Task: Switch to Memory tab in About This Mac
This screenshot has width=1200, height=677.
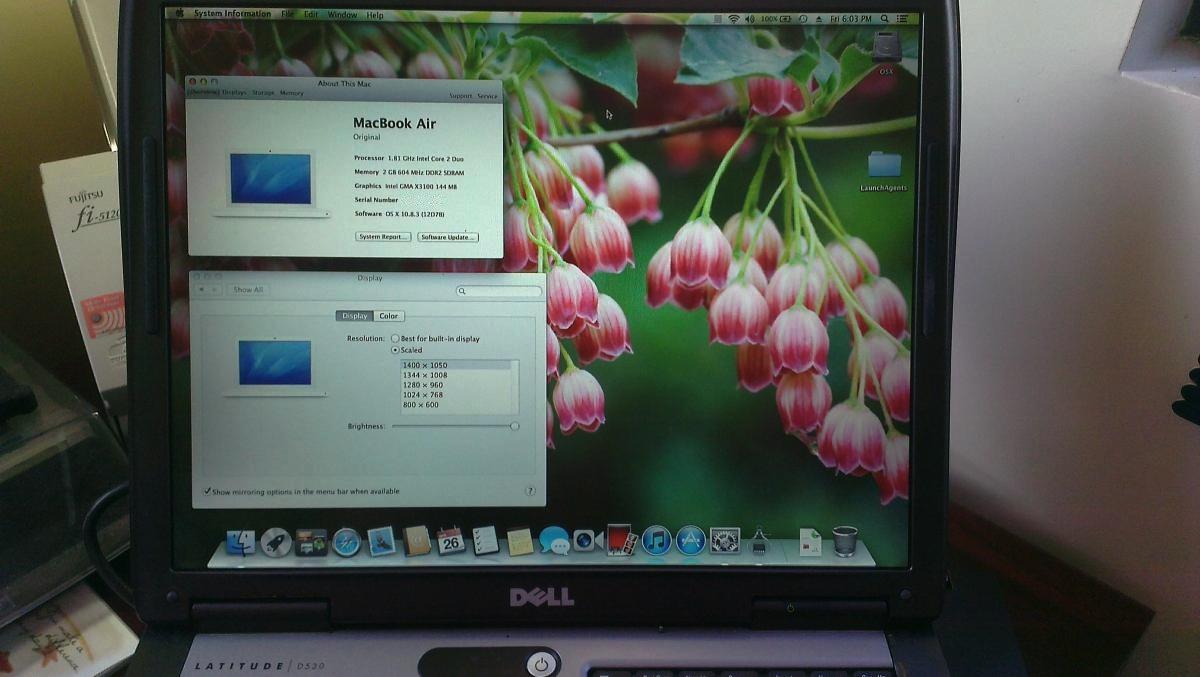Action: pos(291,92)
